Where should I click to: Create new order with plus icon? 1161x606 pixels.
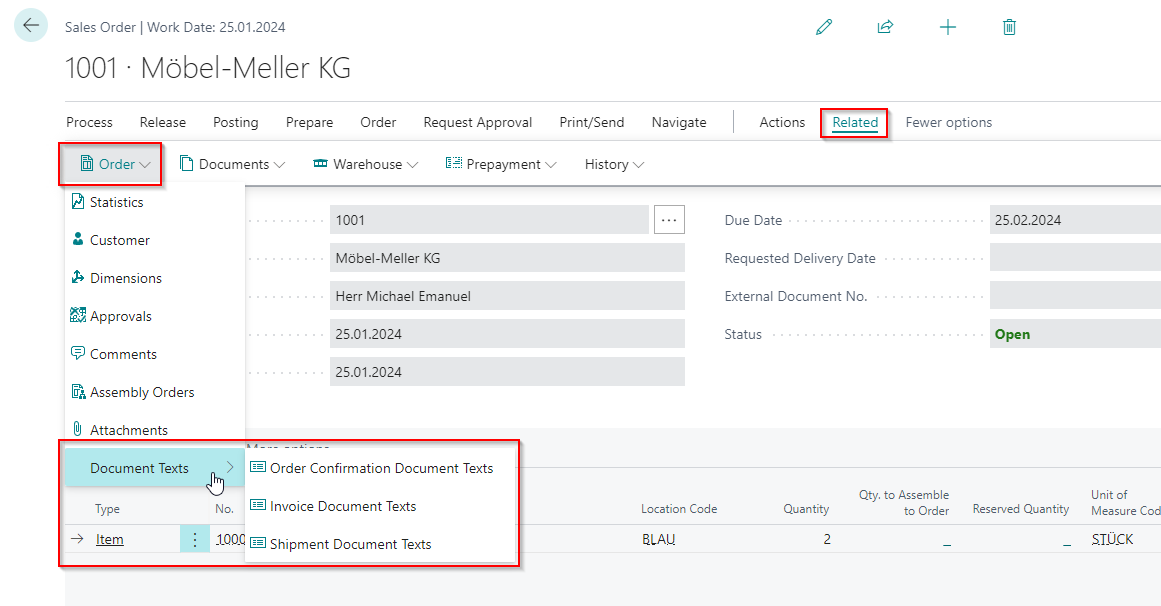coord(948,27)
